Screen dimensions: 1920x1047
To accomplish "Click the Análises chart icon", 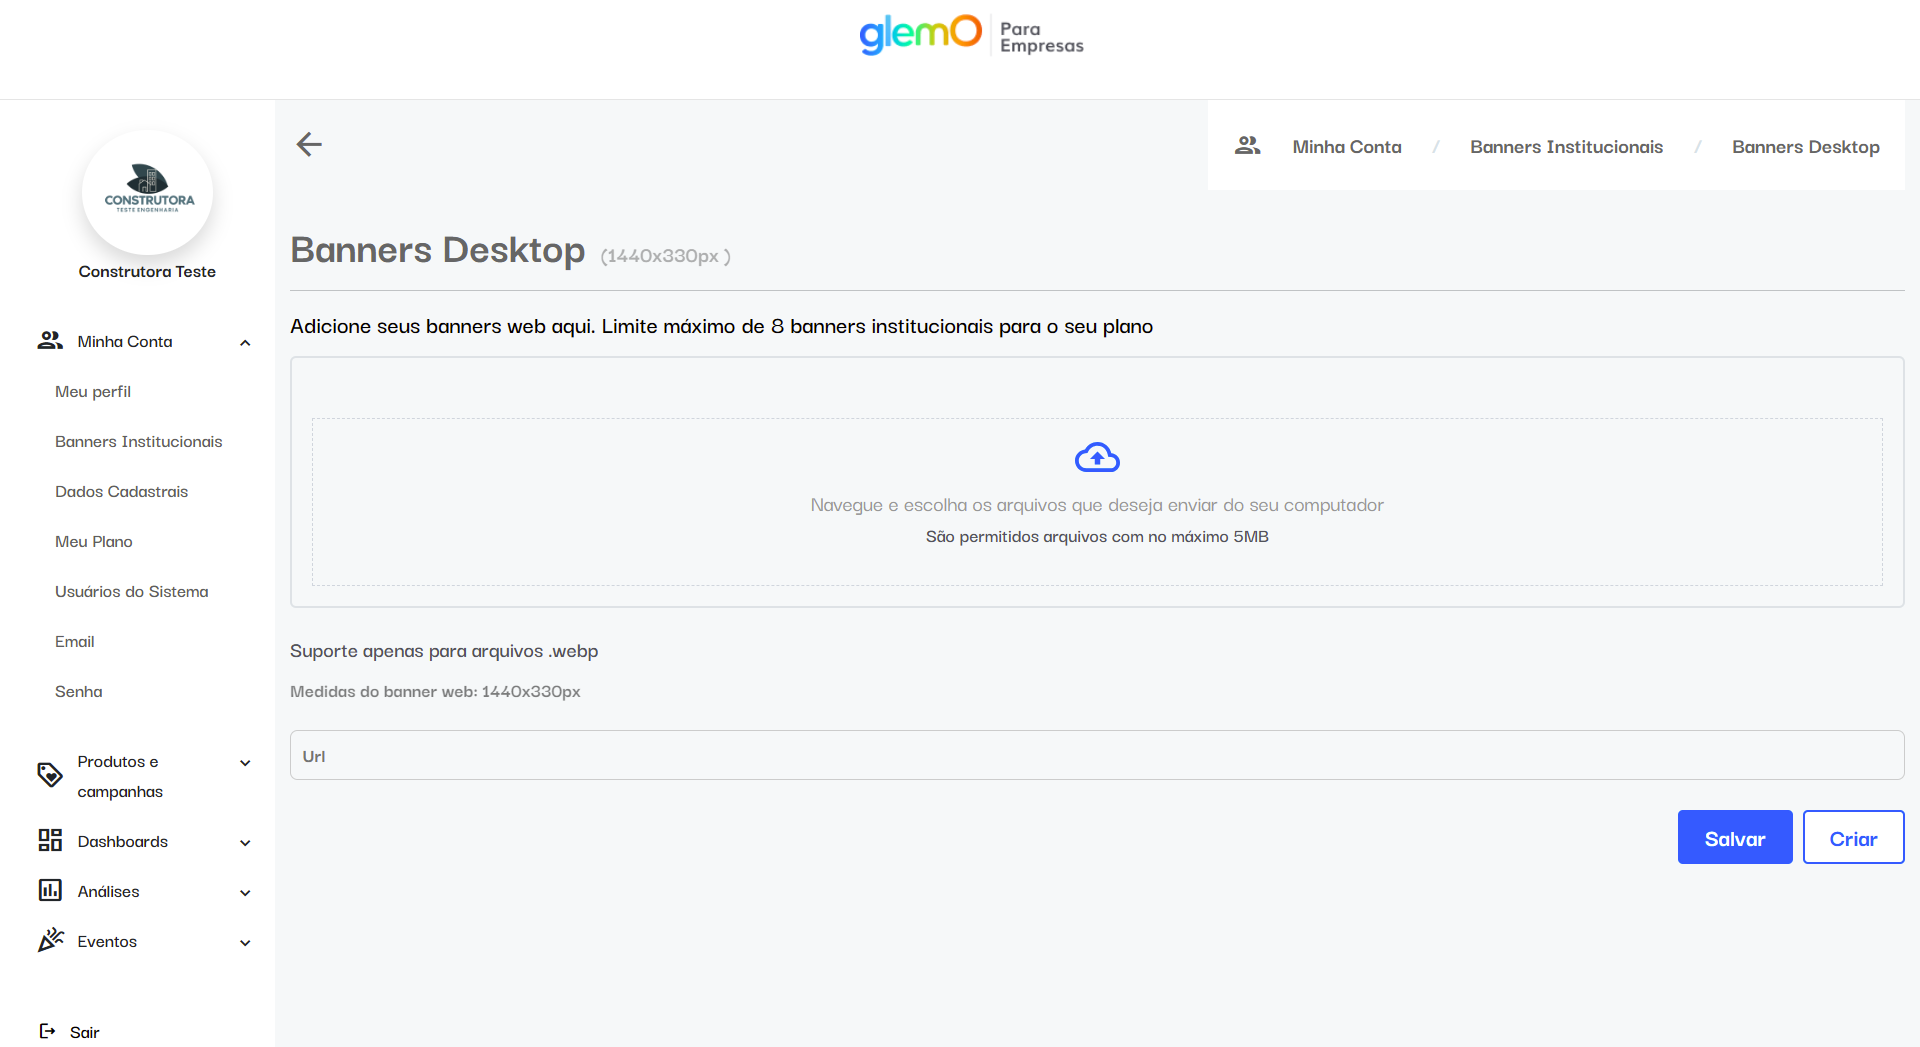I will (50, 890).
